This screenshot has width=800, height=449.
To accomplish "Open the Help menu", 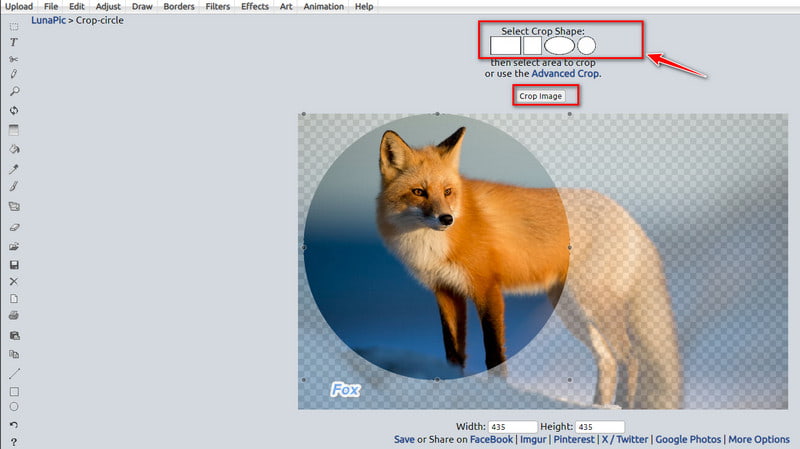I will coord(364,7).
